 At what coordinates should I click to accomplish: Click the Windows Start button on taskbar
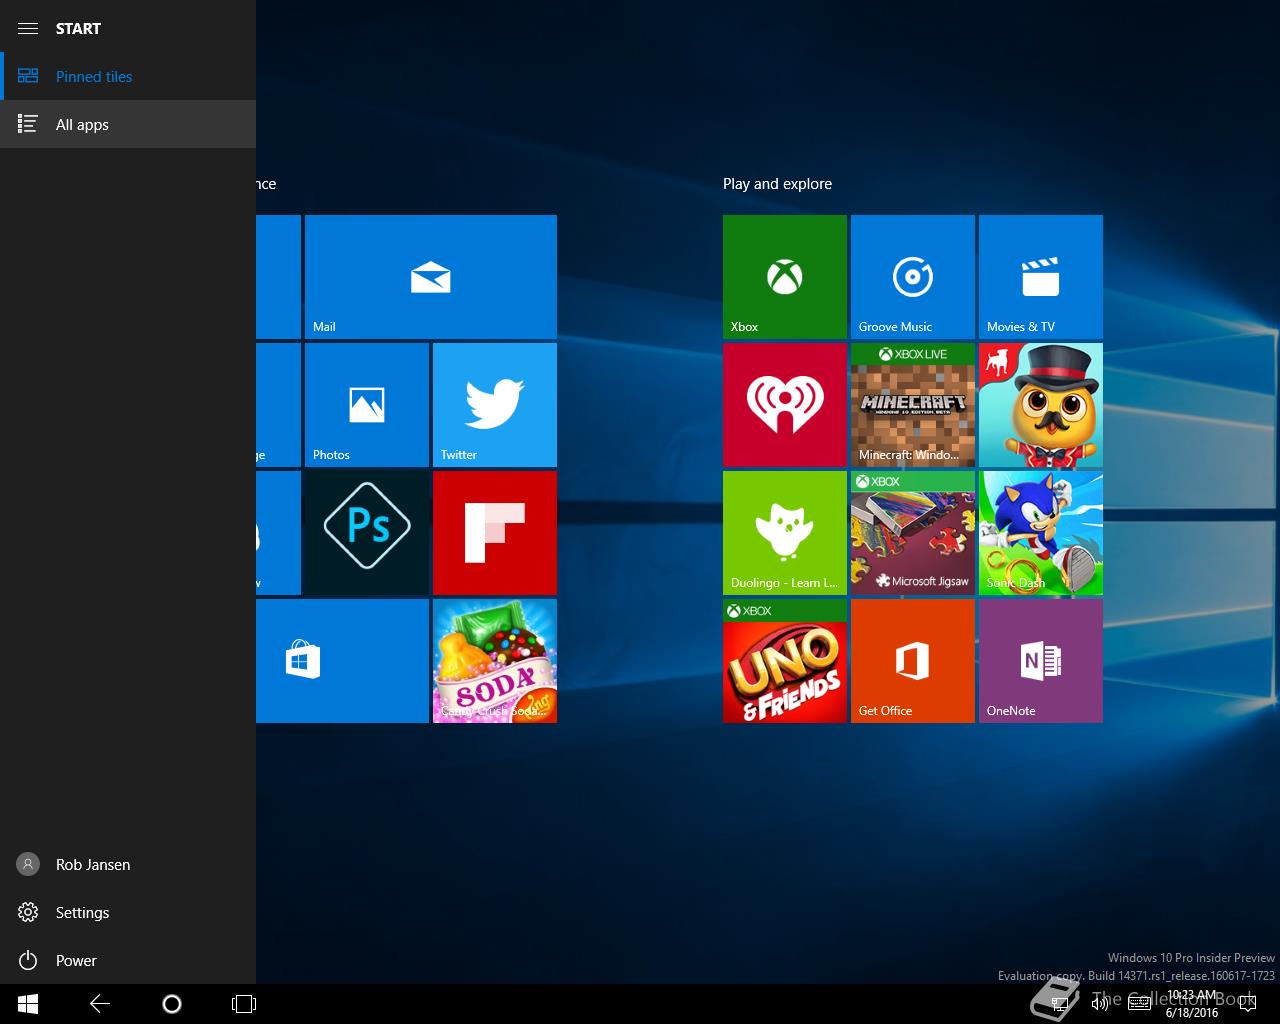click(28, 1004)
